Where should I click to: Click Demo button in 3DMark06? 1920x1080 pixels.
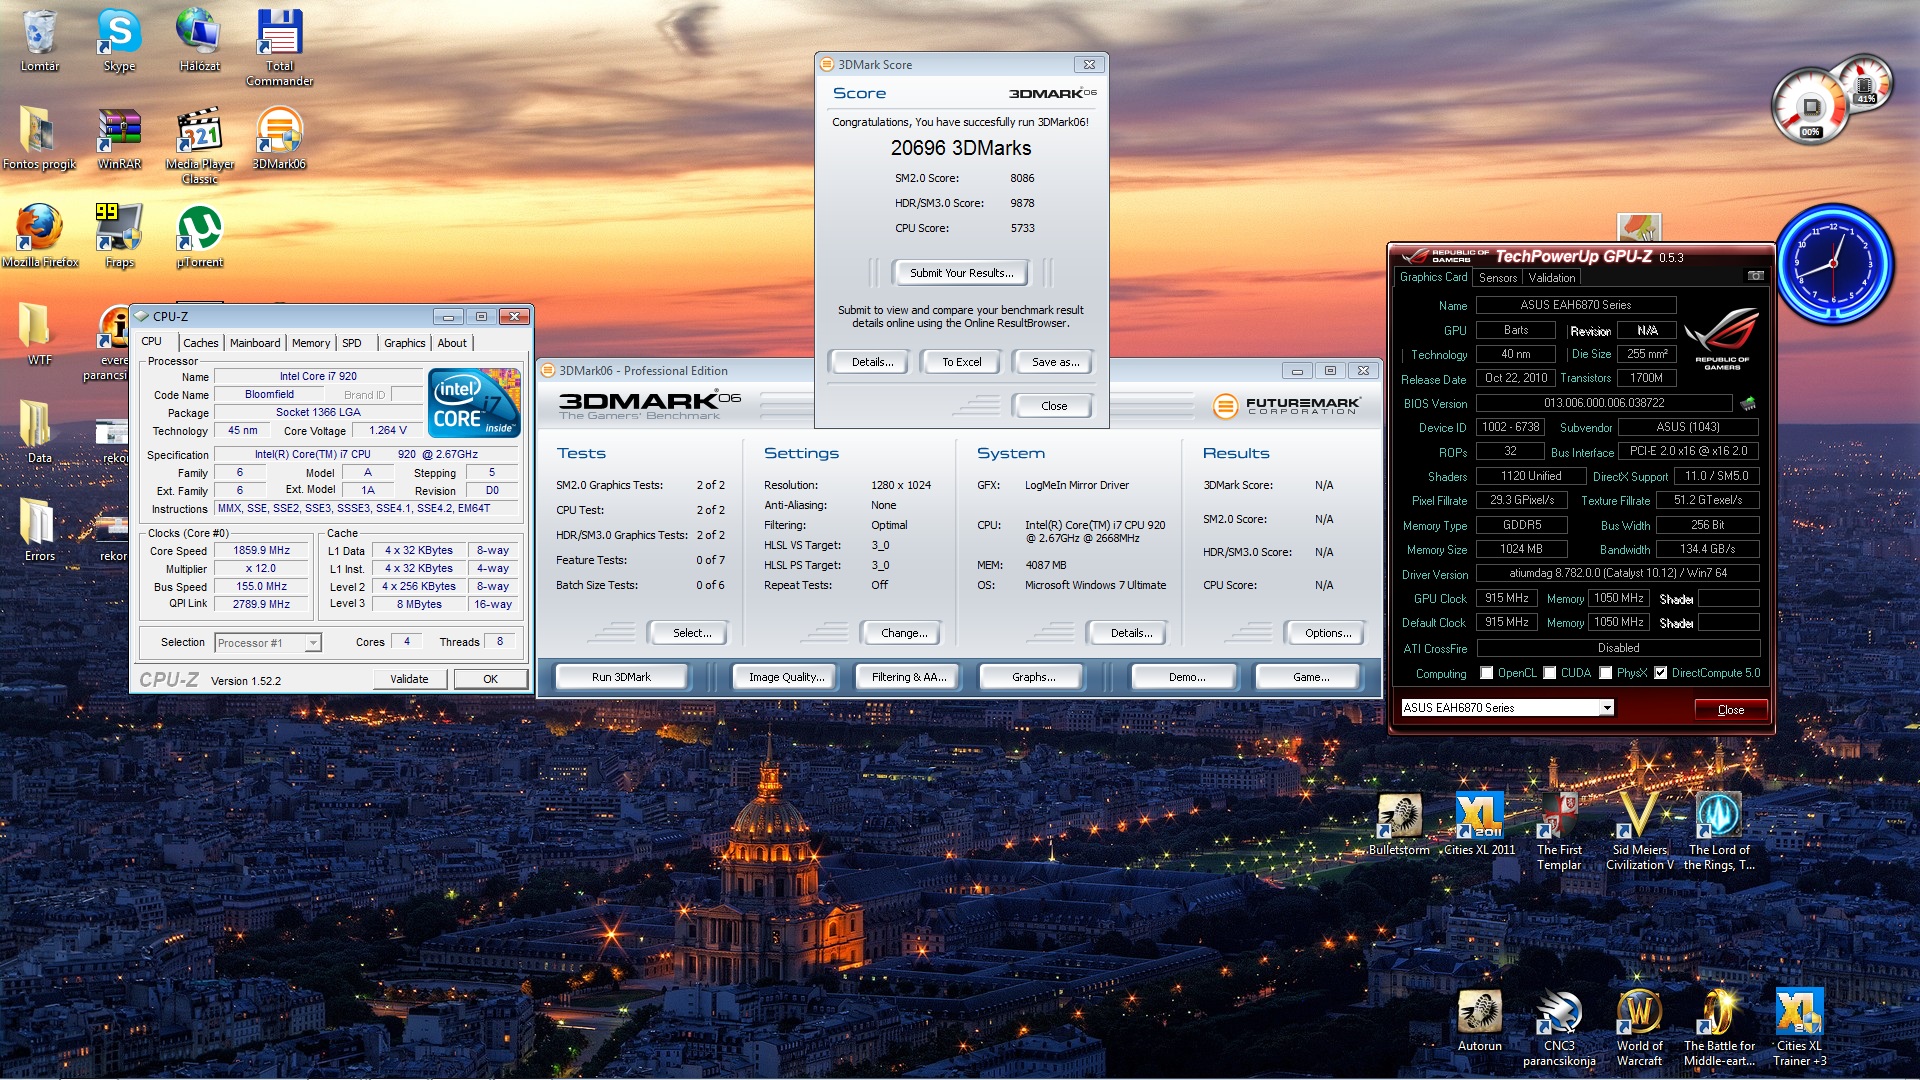coord(1187,677)
